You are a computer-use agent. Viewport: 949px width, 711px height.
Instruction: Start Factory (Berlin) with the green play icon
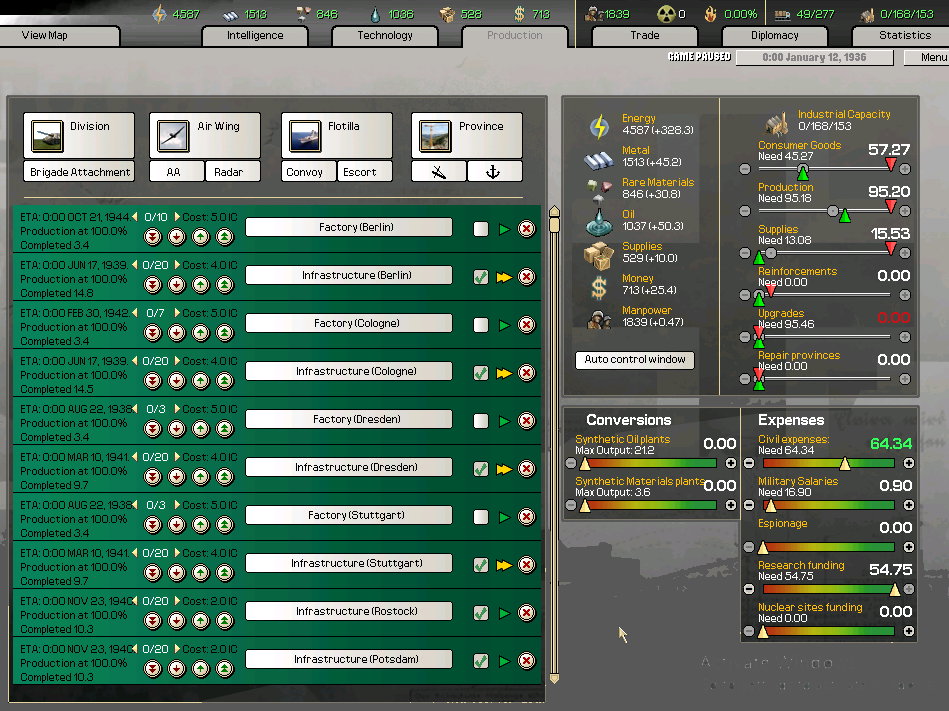coord(503,229)
